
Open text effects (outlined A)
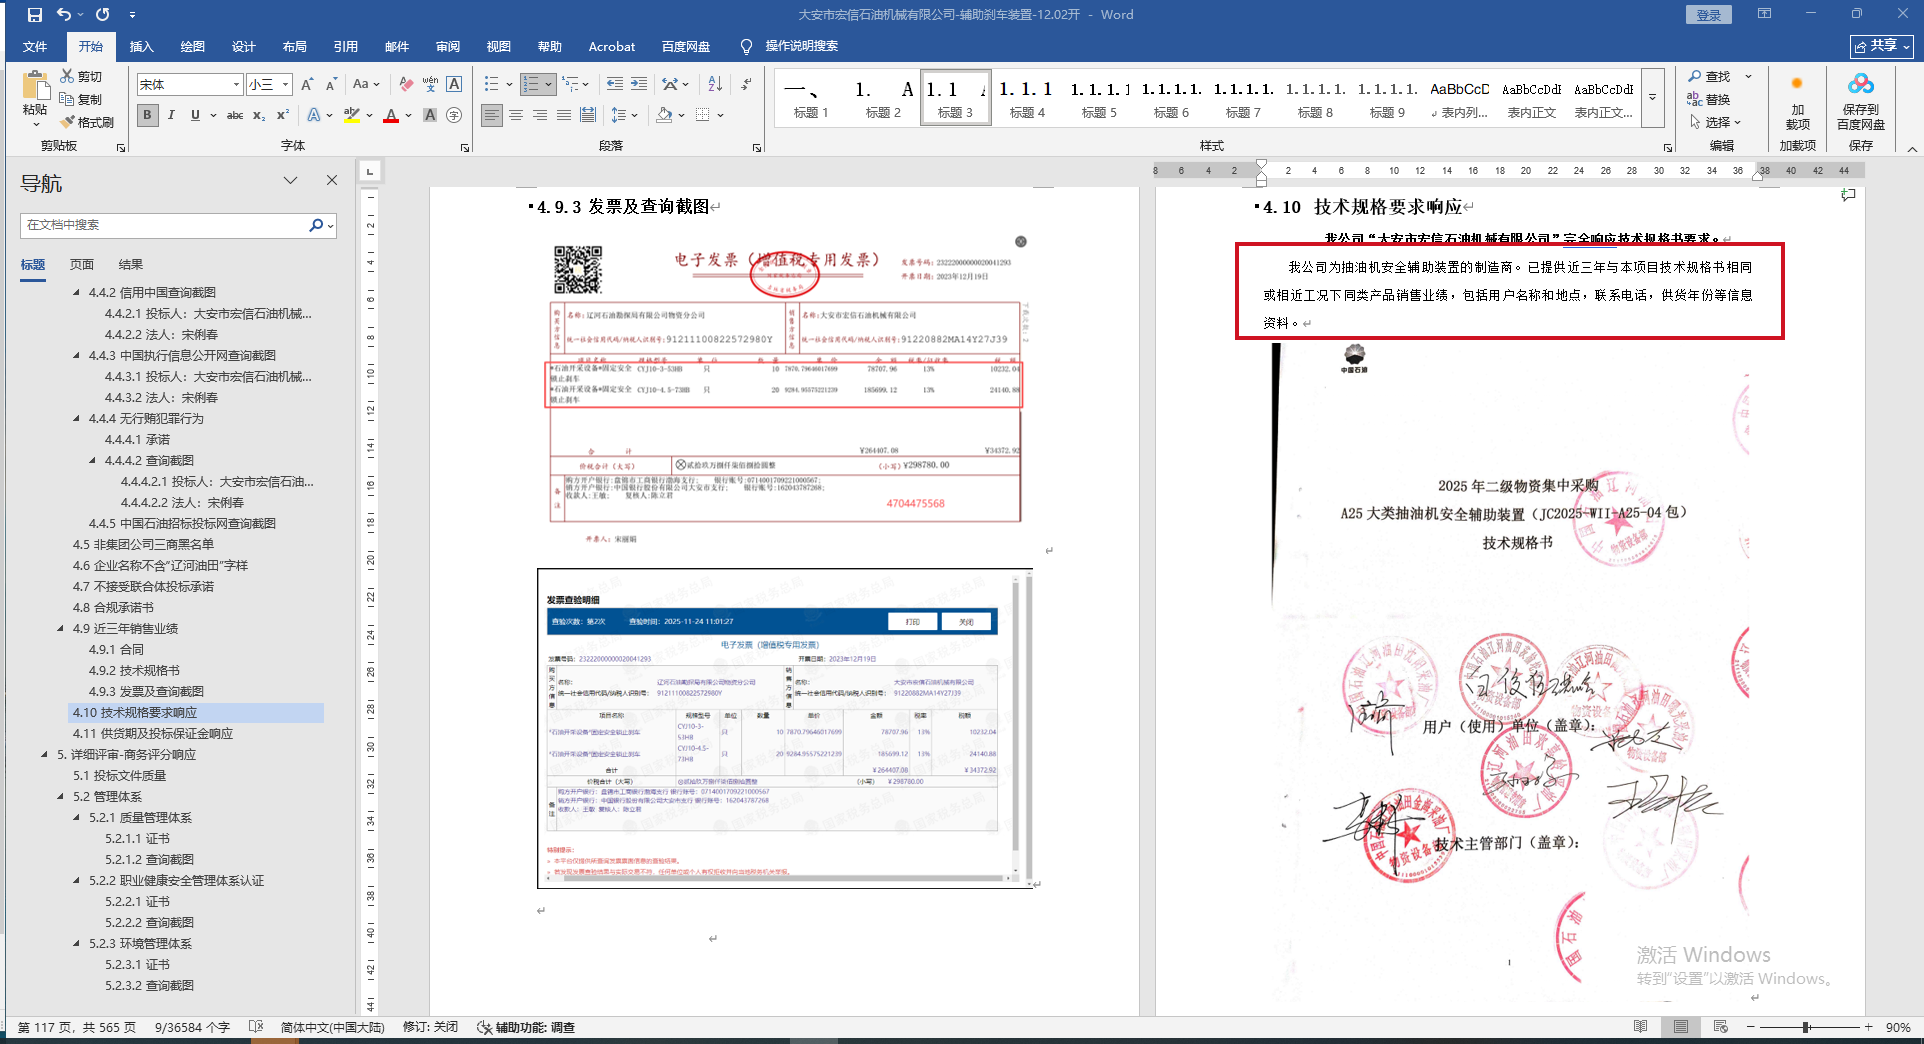tap(314, 115)
